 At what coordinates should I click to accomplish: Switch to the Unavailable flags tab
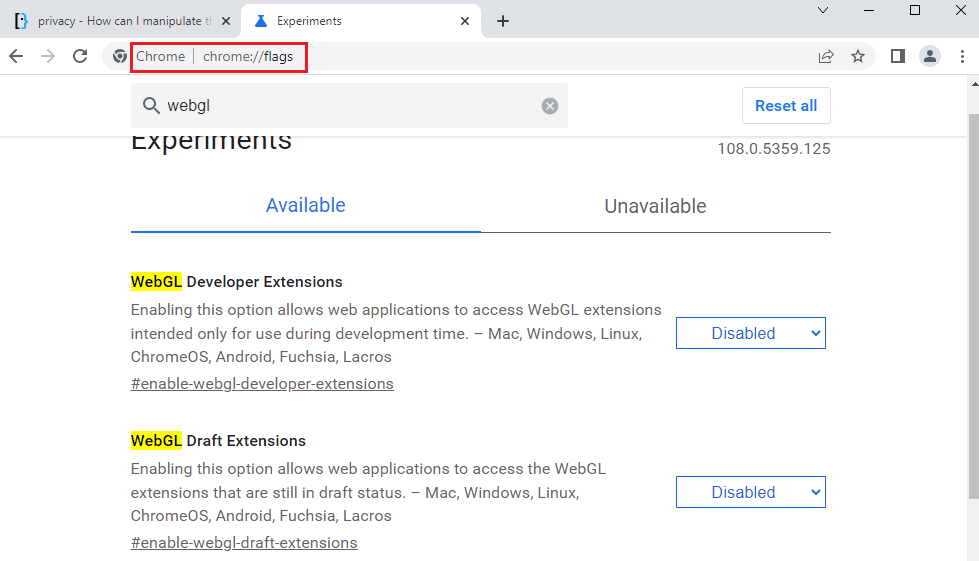(x=655, y=206)
